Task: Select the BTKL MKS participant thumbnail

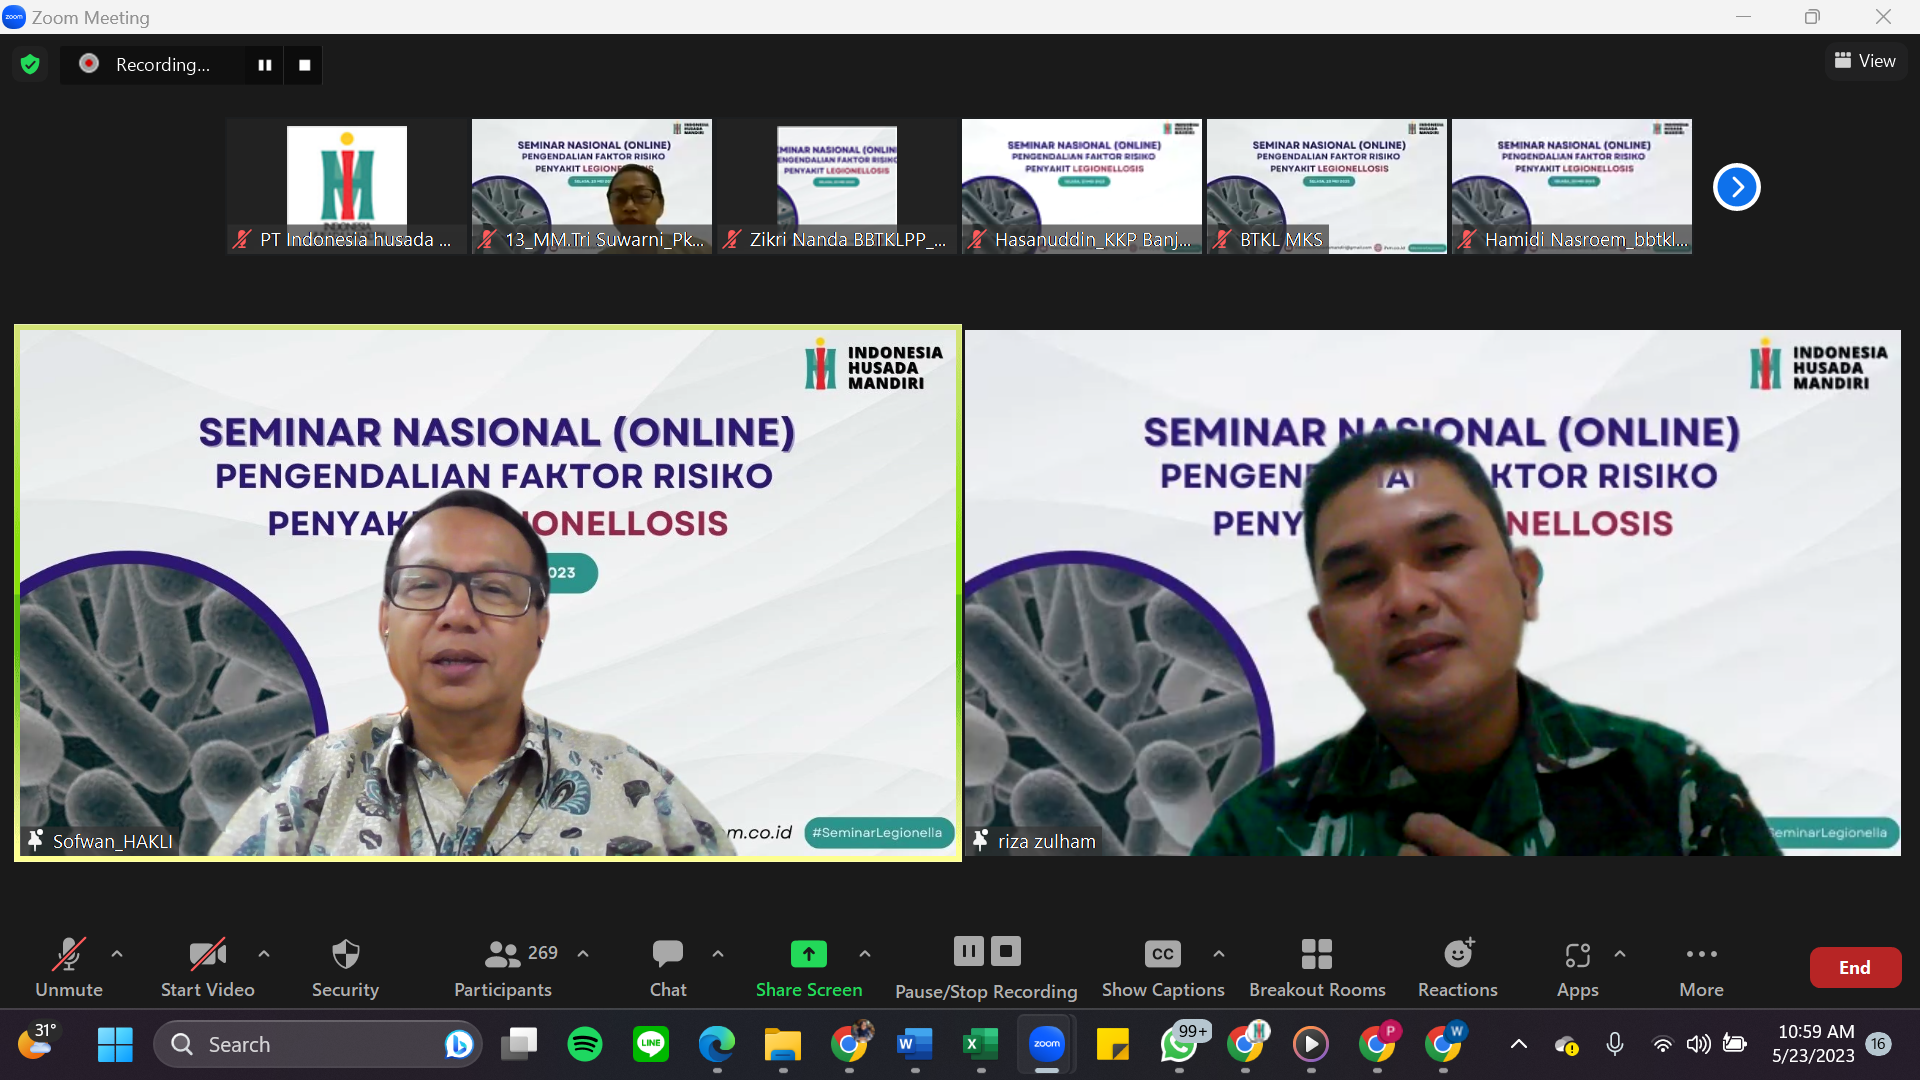Action: 1326,186
